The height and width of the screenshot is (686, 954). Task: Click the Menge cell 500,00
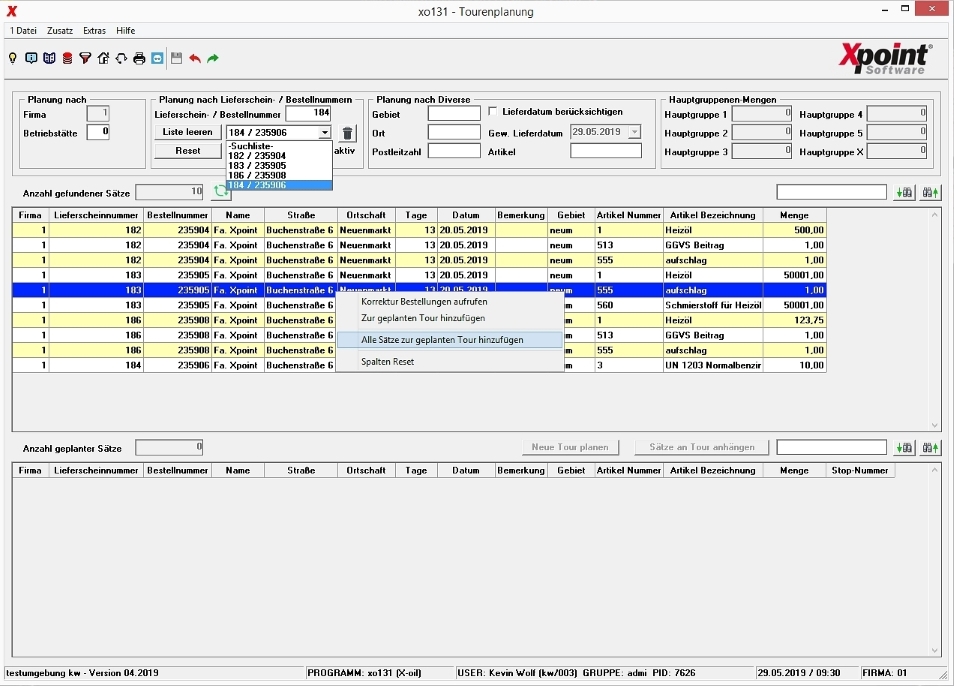tap(795, 230)
